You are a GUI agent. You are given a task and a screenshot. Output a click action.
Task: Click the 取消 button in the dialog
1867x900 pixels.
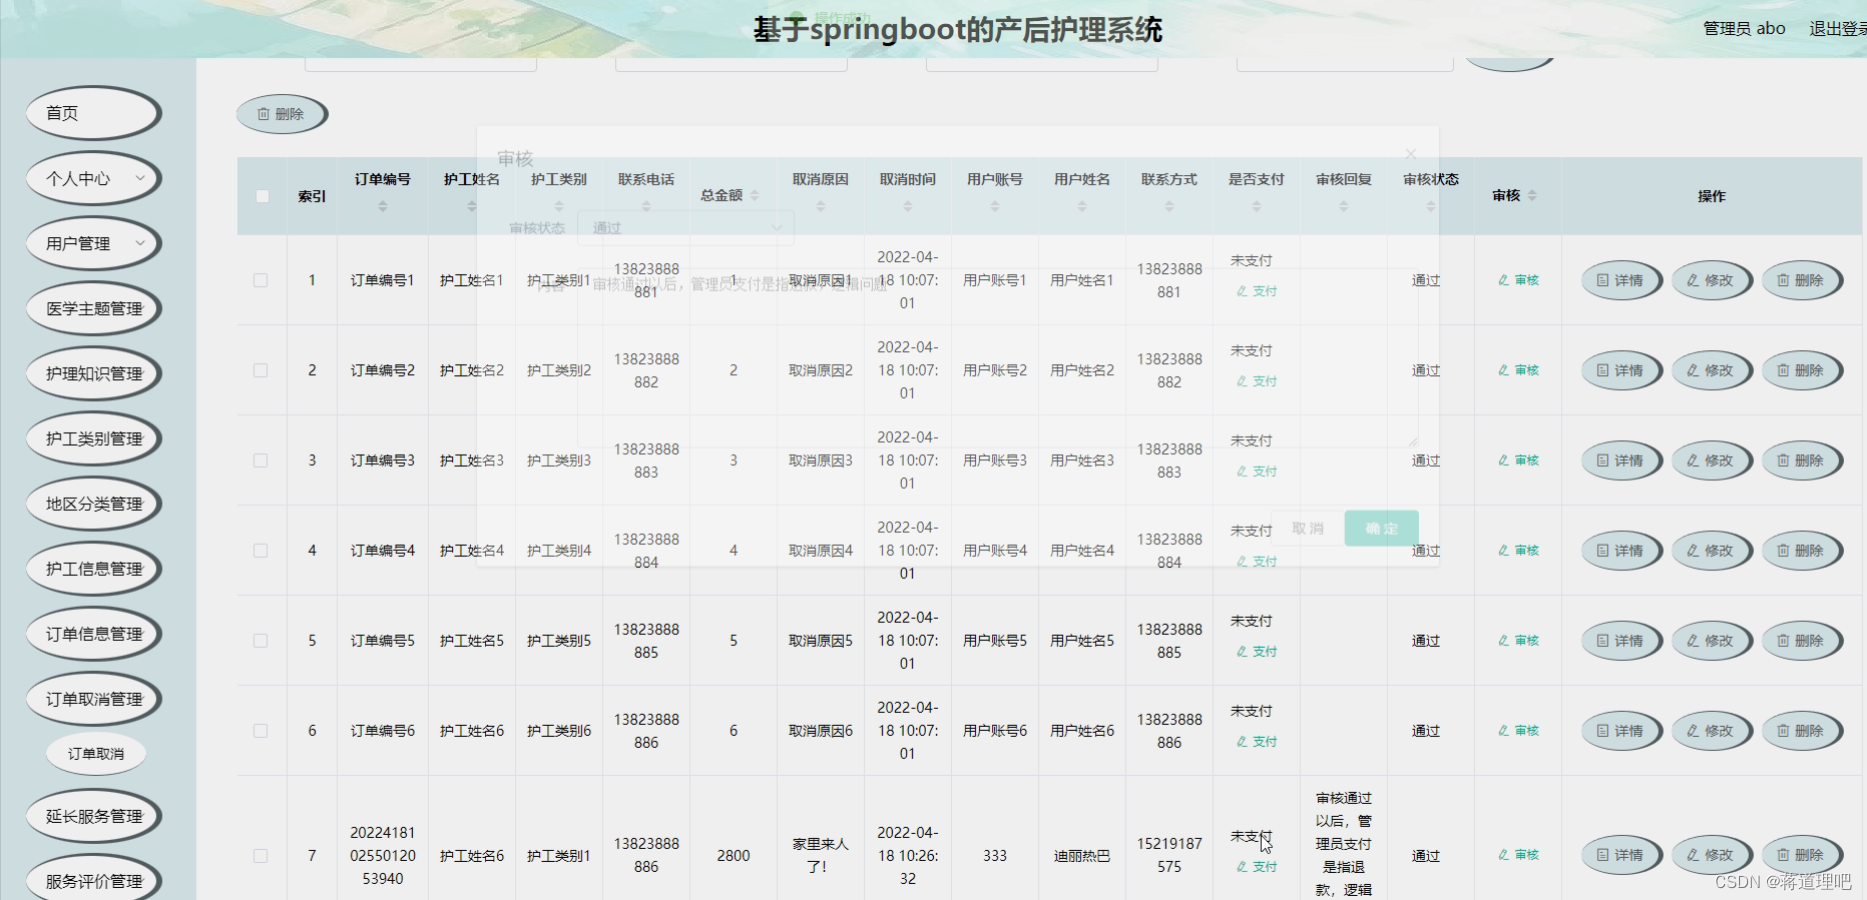1307,528
